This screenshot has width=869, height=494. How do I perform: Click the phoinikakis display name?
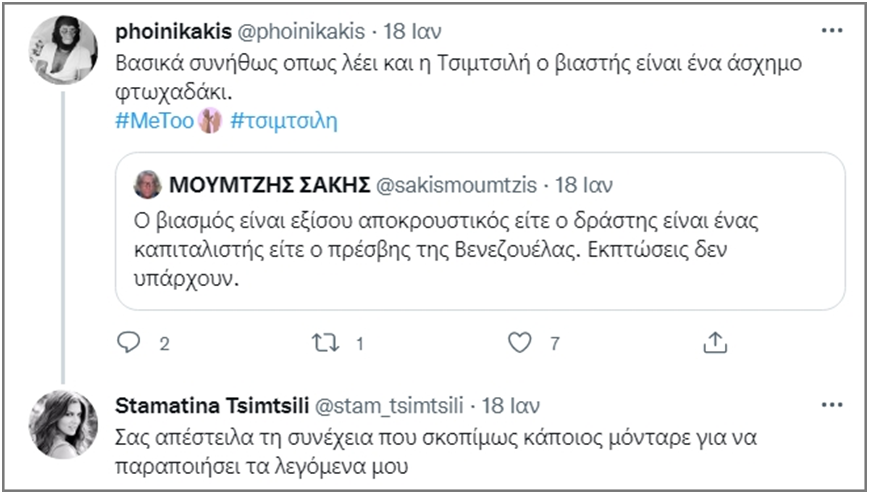coord(175,31)
